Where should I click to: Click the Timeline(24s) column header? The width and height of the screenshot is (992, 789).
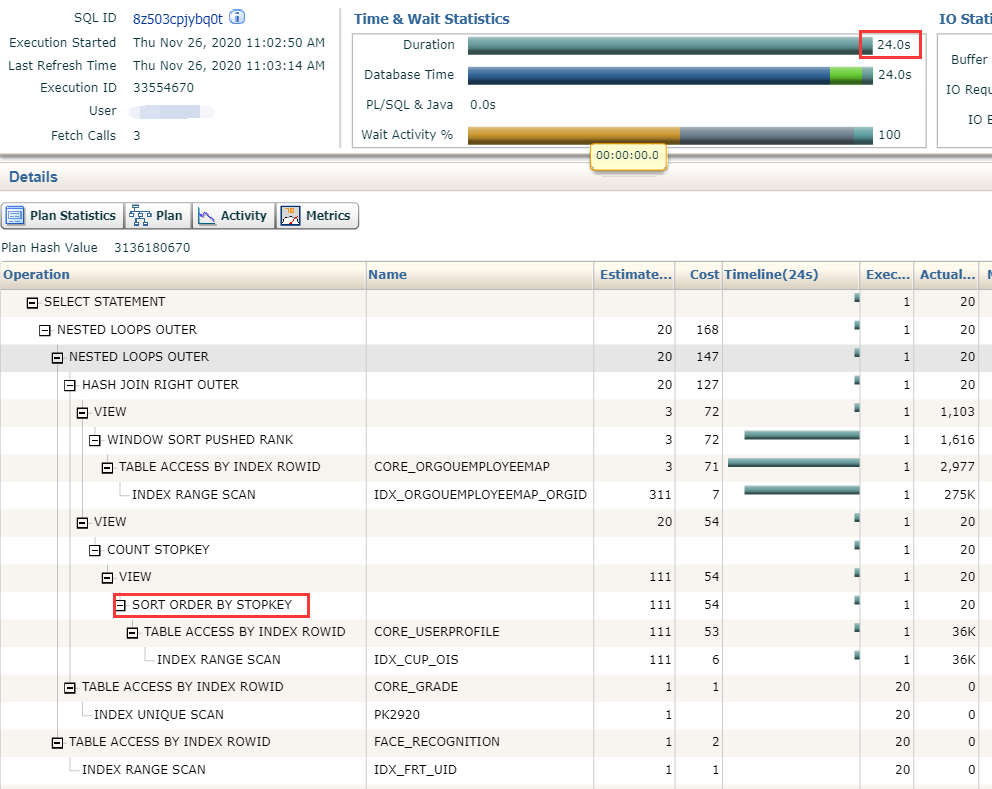pyautogui.click(x=771, y=274)
